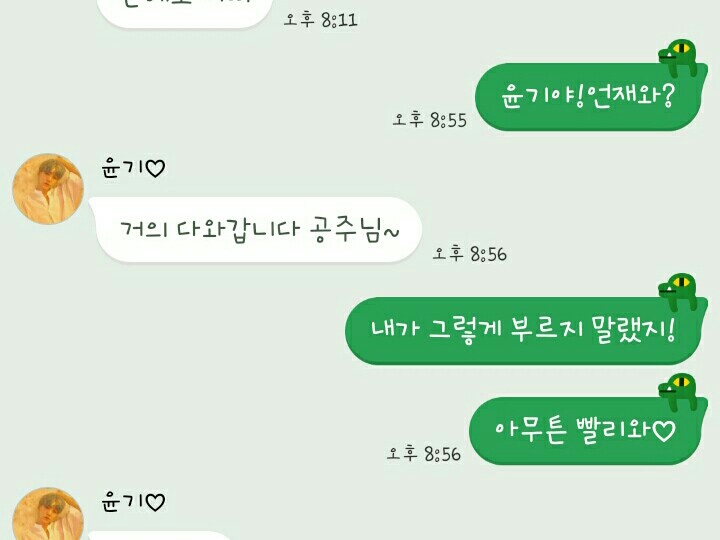The image size is (720, 540).
Task: Tap the 오후 8:55 timestamp
Action: coord(429,120)
